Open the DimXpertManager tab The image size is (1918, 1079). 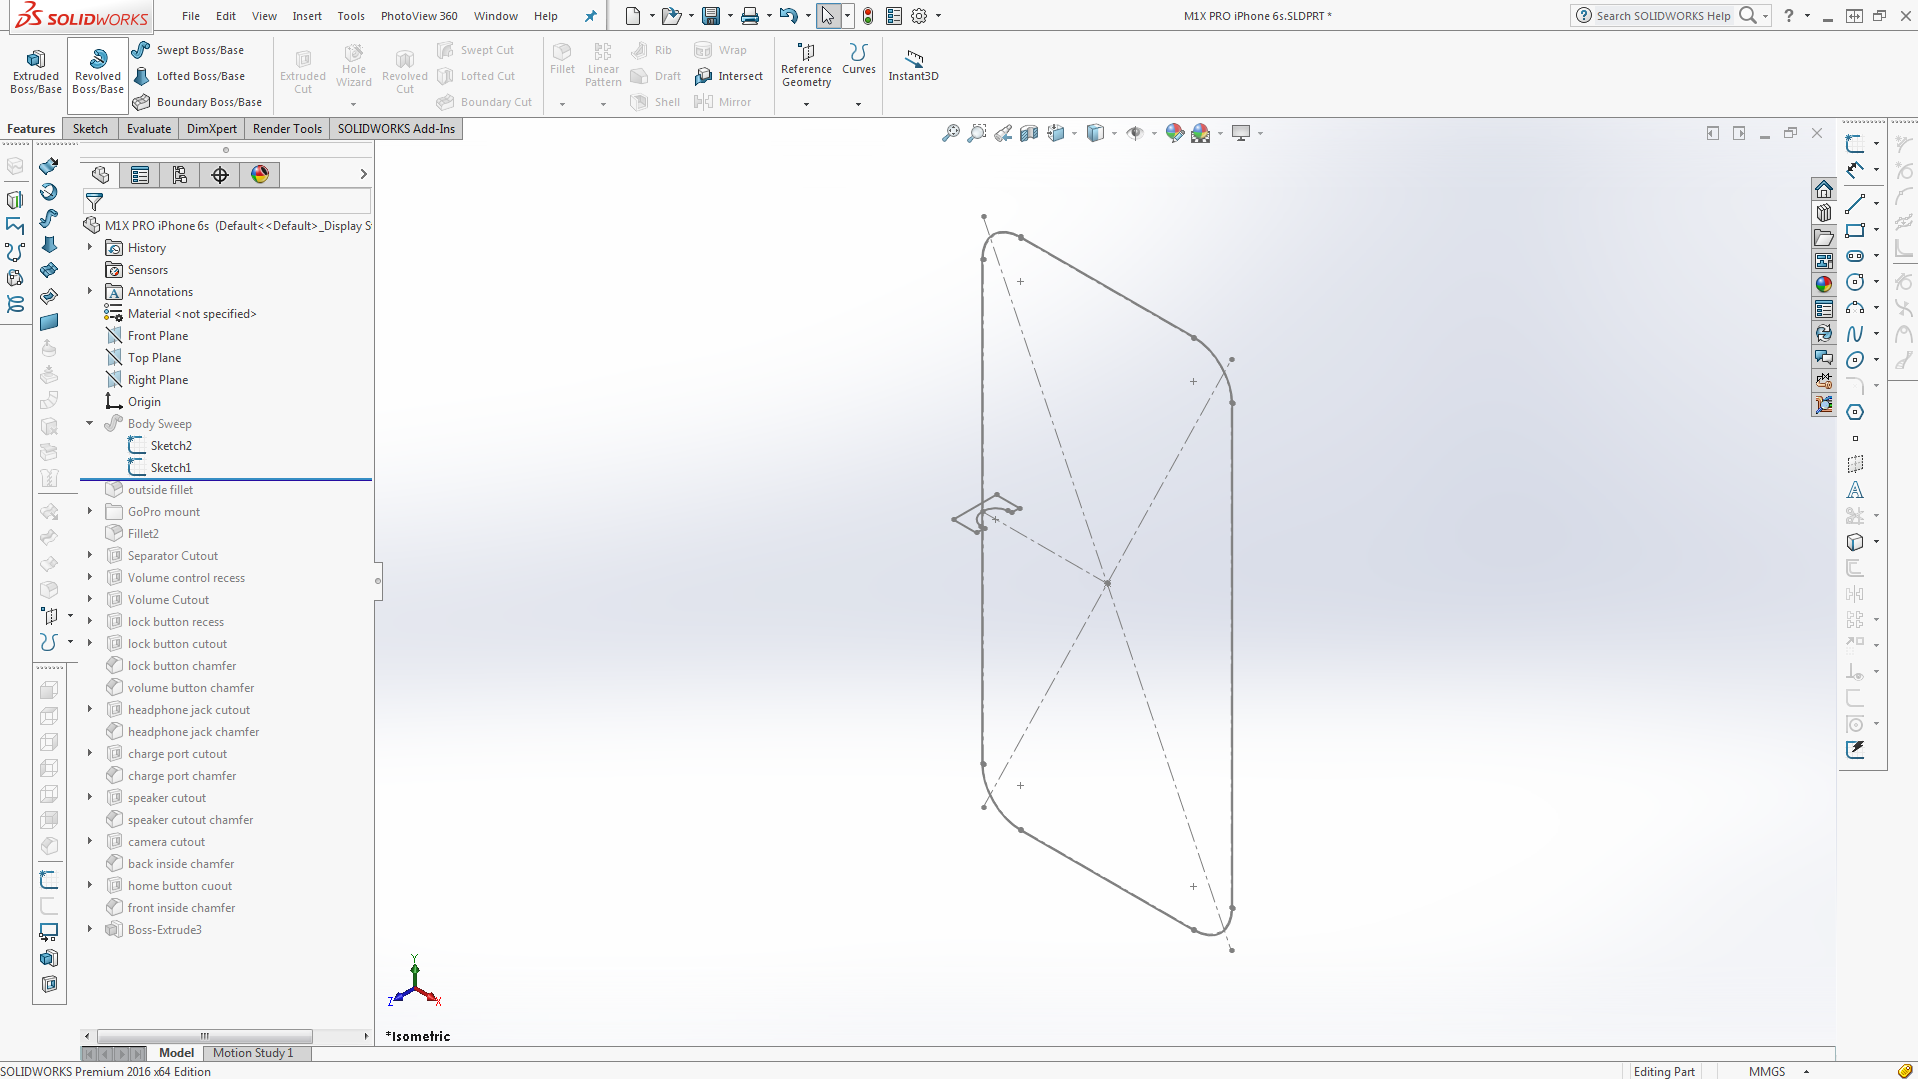[220, 175]
